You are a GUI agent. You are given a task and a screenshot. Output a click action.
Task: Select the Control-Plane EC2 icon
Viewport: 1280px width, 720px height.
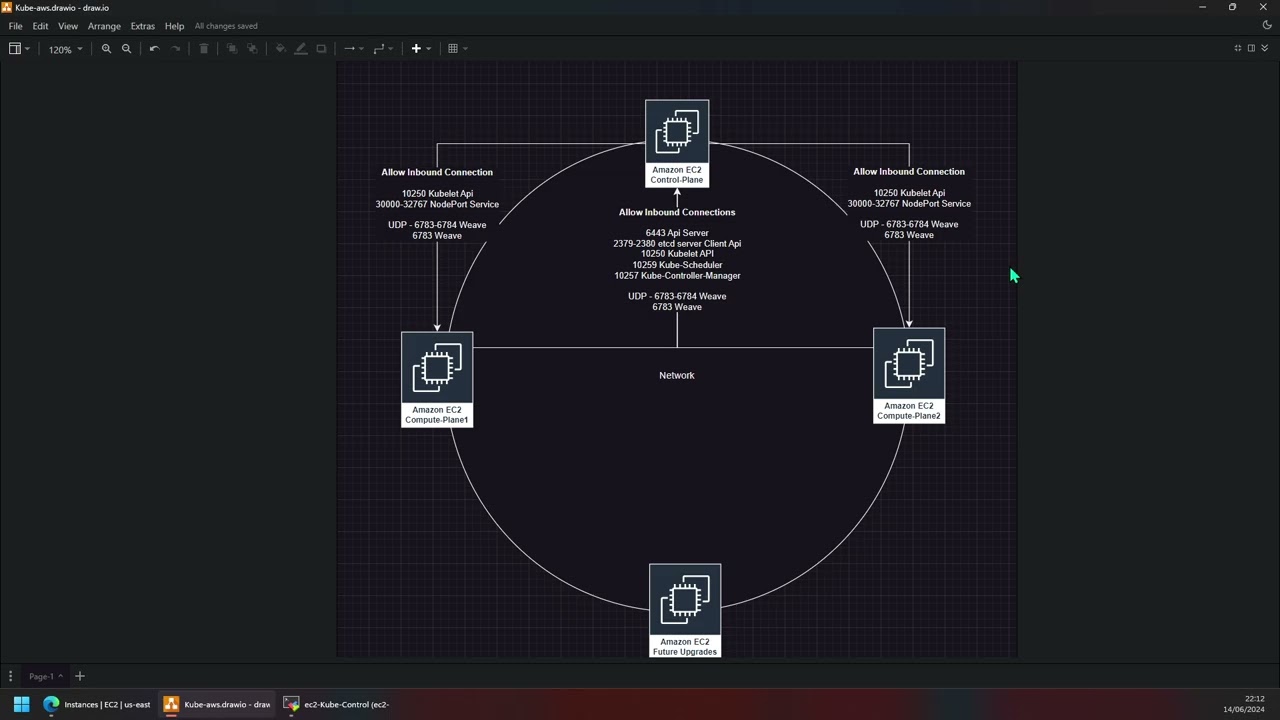coord(677,143)
